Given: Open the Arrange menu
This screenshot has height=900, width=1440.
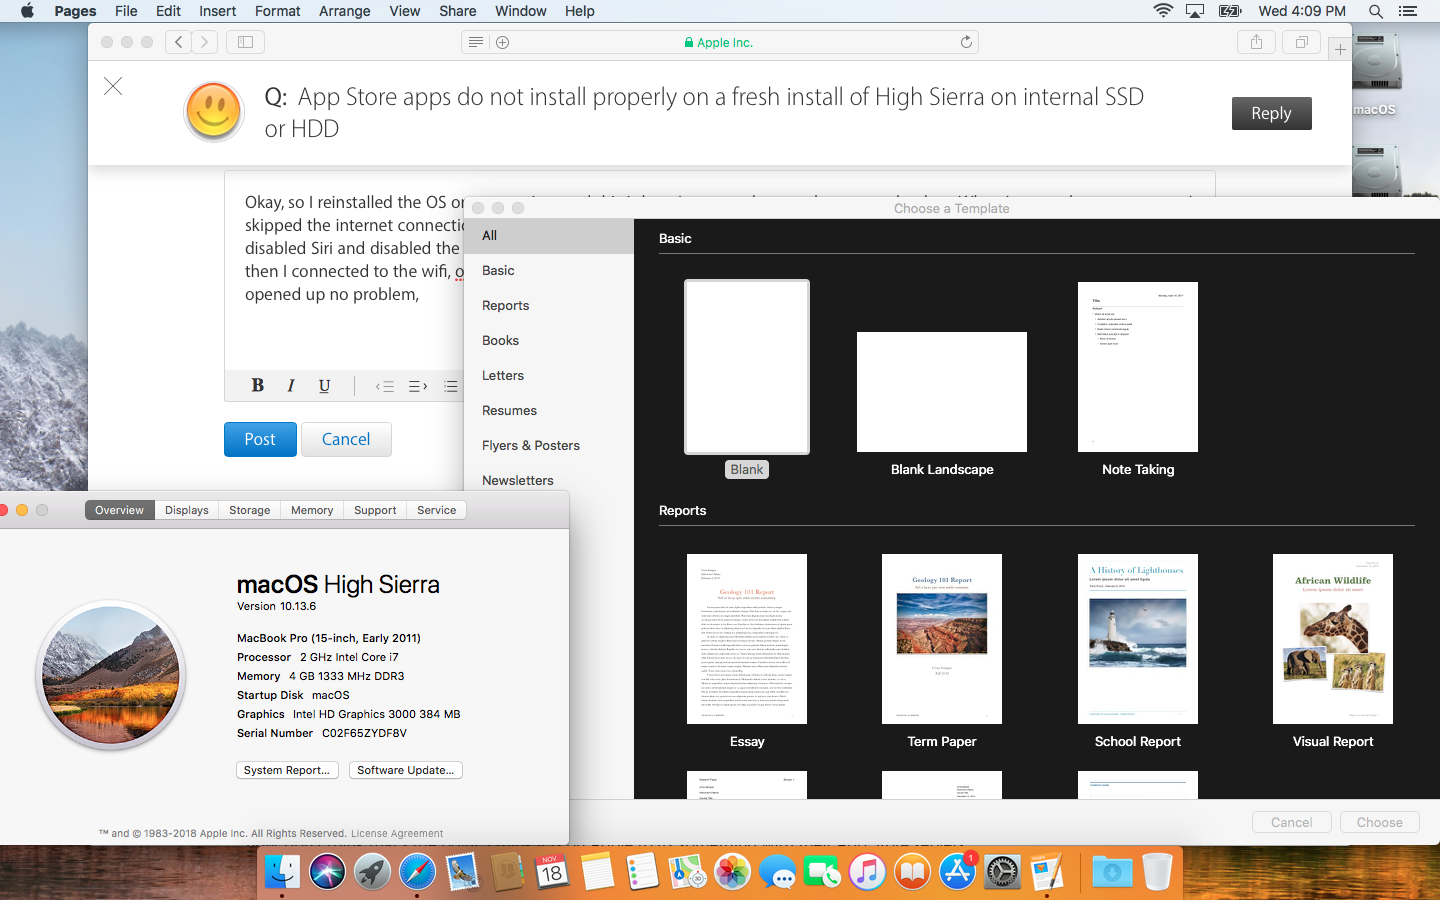Looking at the screenshot, I should pos(344,11).
